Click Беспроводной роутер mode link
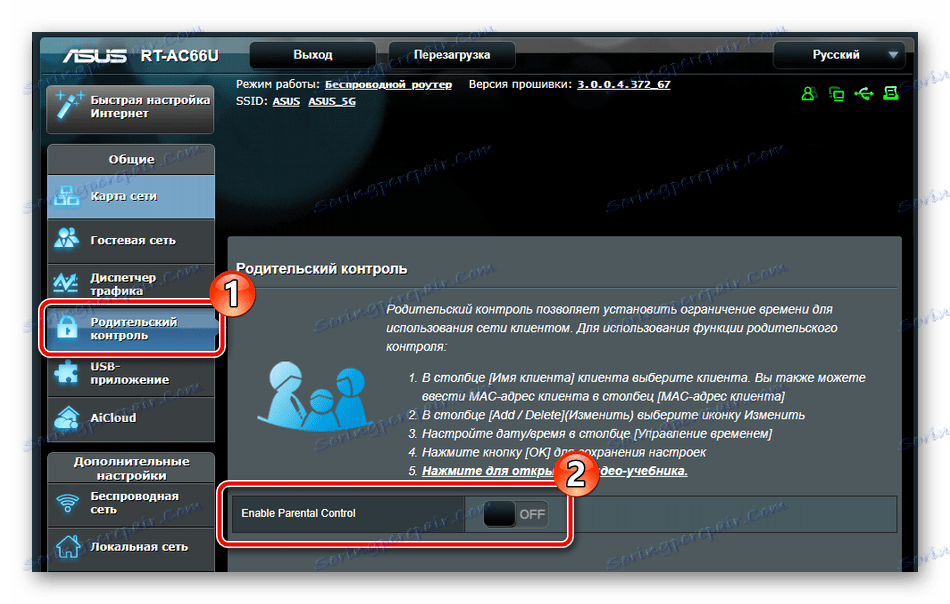This screenshot has width=950, height=604. pyautogui.click(x=388, y=84)
